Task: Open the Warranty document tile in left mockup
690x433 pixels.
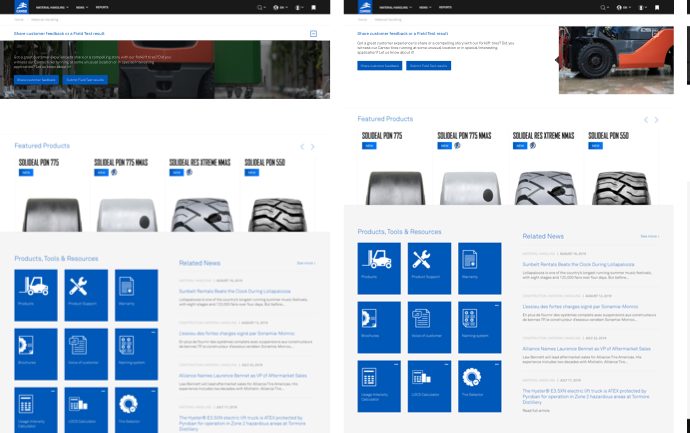Action: pyautogui.click(x=136, y=295)
